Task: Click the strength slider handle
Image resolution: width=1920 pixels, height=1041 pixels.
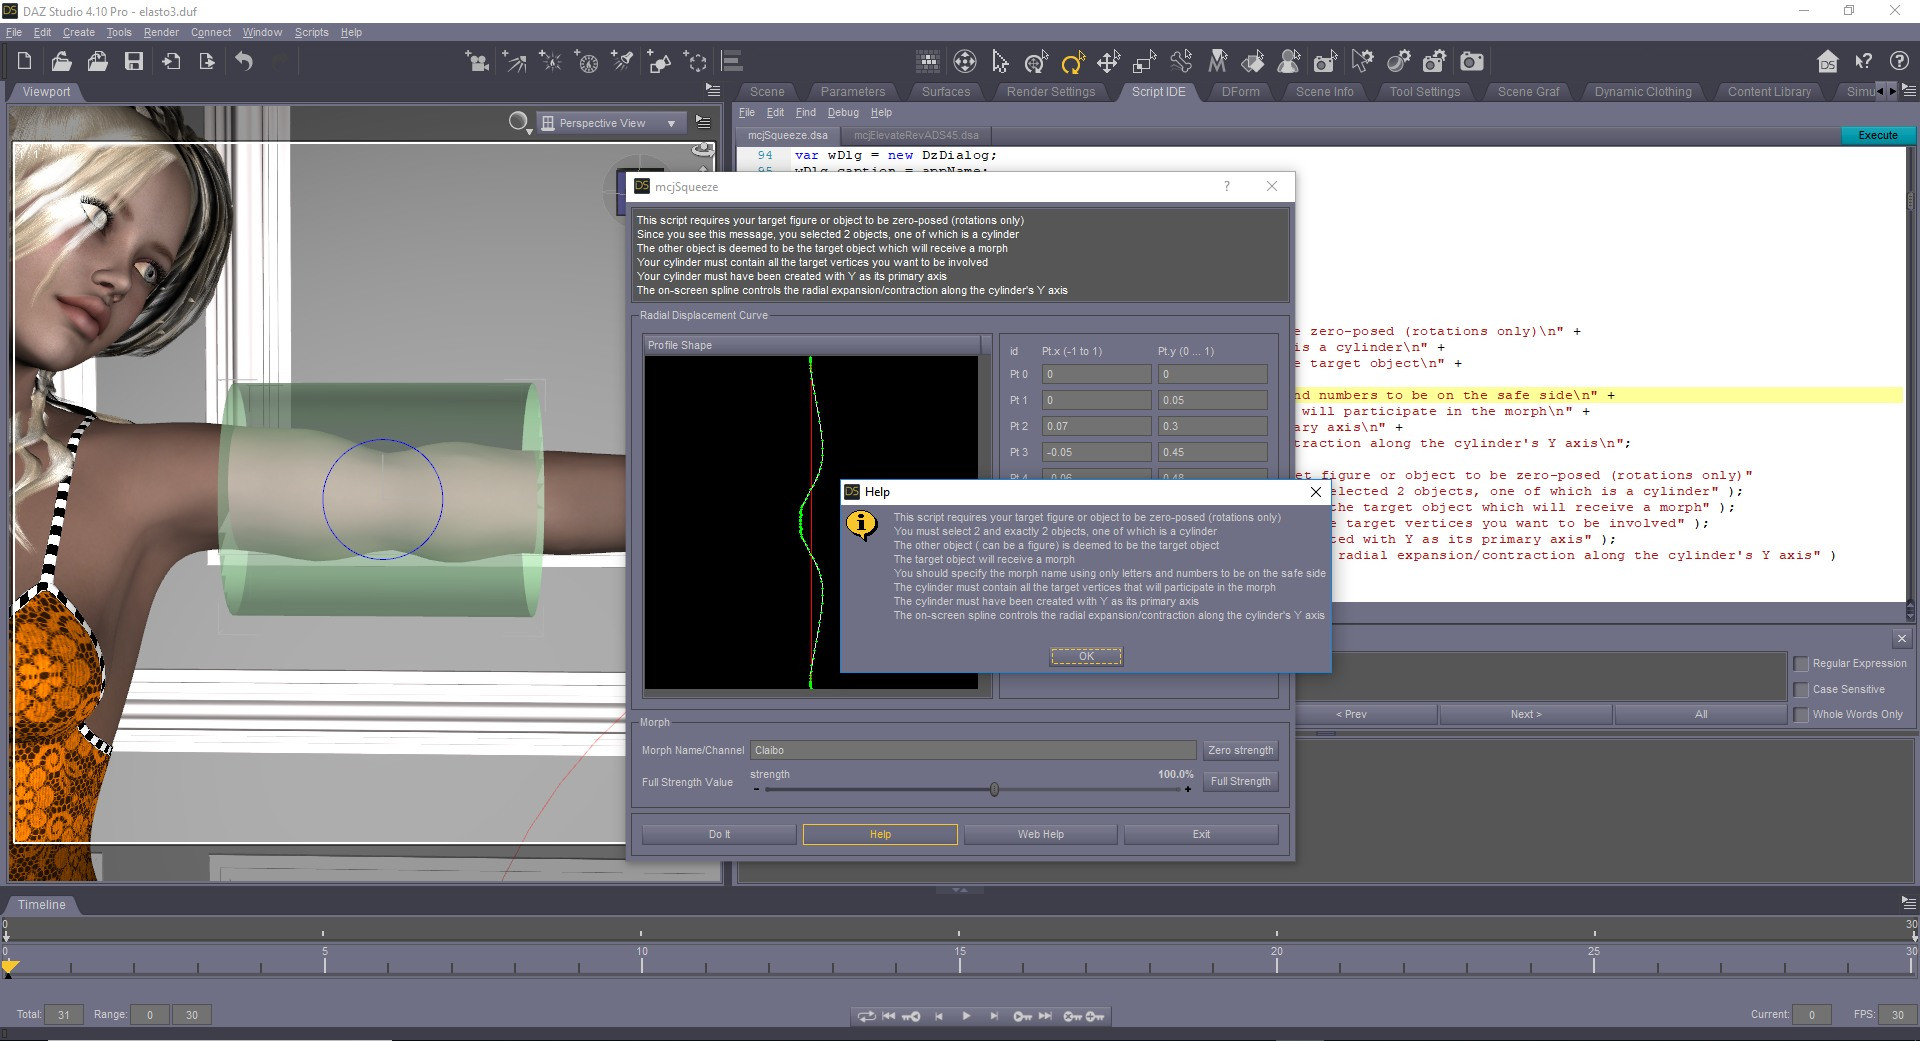Action: coord(994,790)
